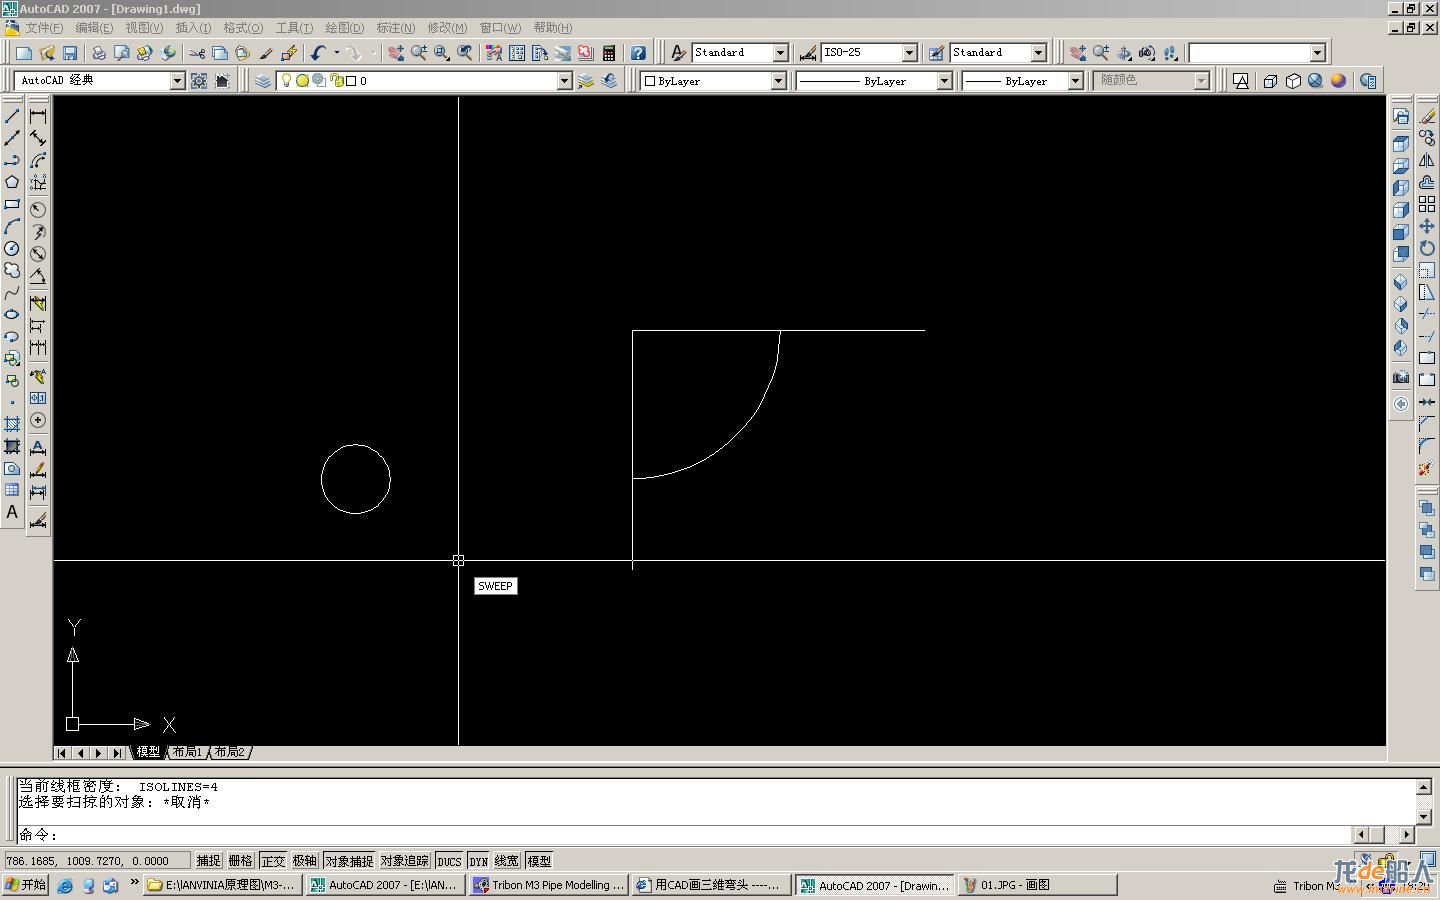1440x900 pixels.
Task: Select the Radius dimension tool
Action: (38, 209)
